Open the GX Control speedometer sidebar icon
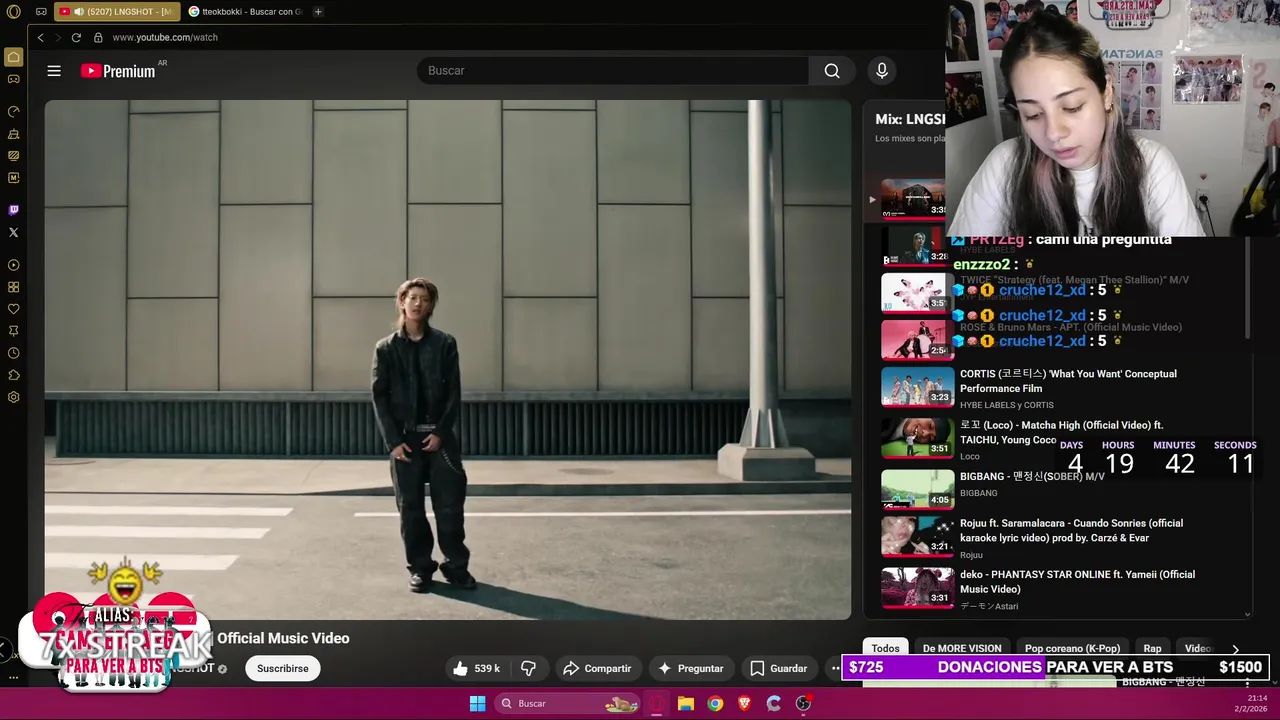 13,112
